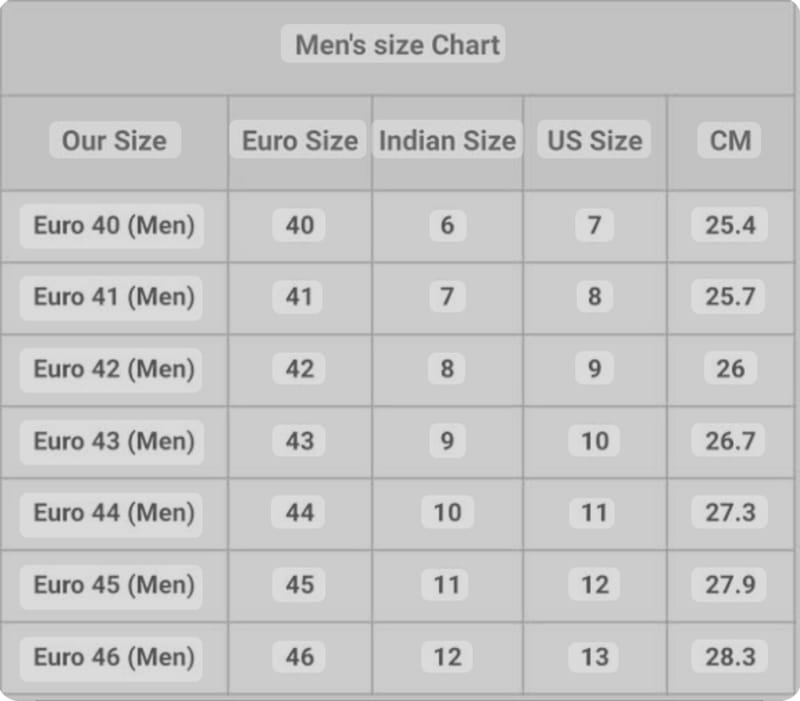Click the Men's size Chart title
Viewport: 800px width, 701px height.
(x=397, y=45)
